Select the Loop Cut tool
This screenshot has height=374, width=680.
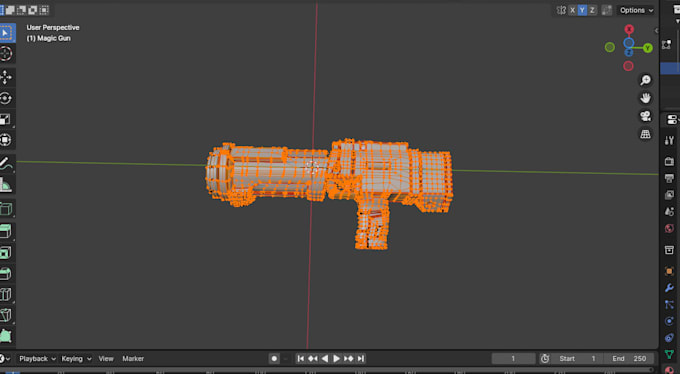pos(6,294)
